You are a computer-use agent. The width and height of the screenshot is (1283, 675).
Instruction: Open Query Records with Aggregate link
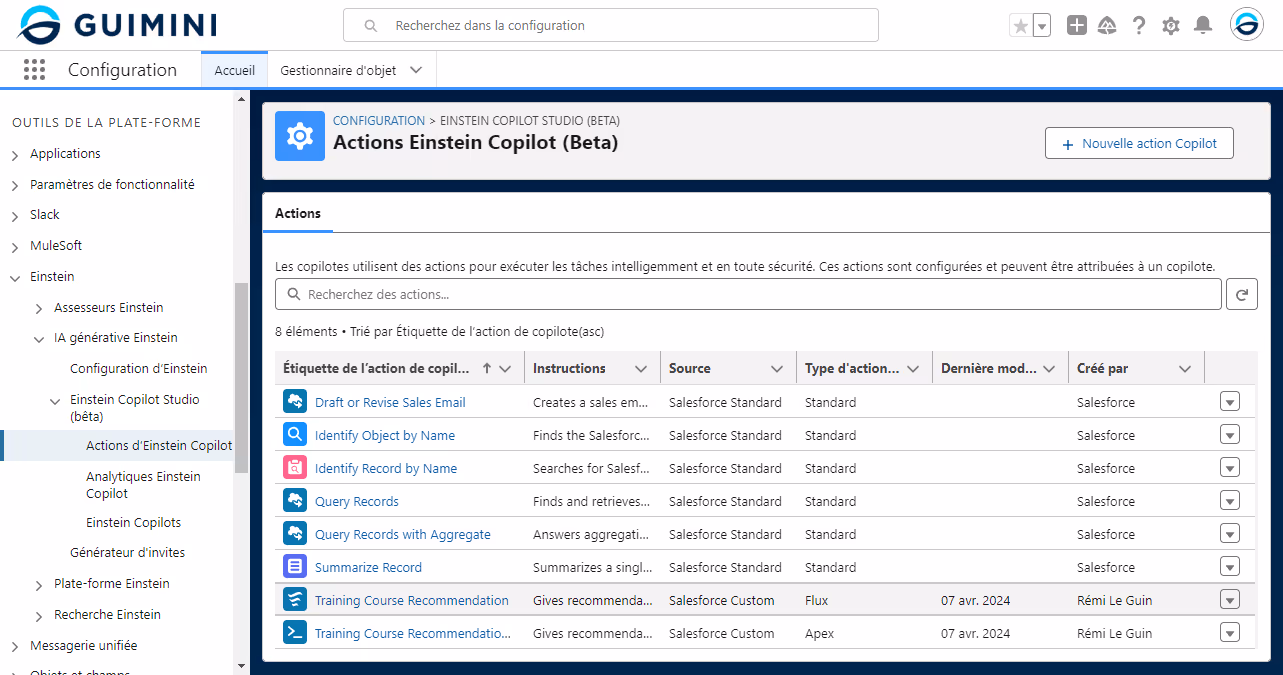pyautogui.click(x=403, y=534)
